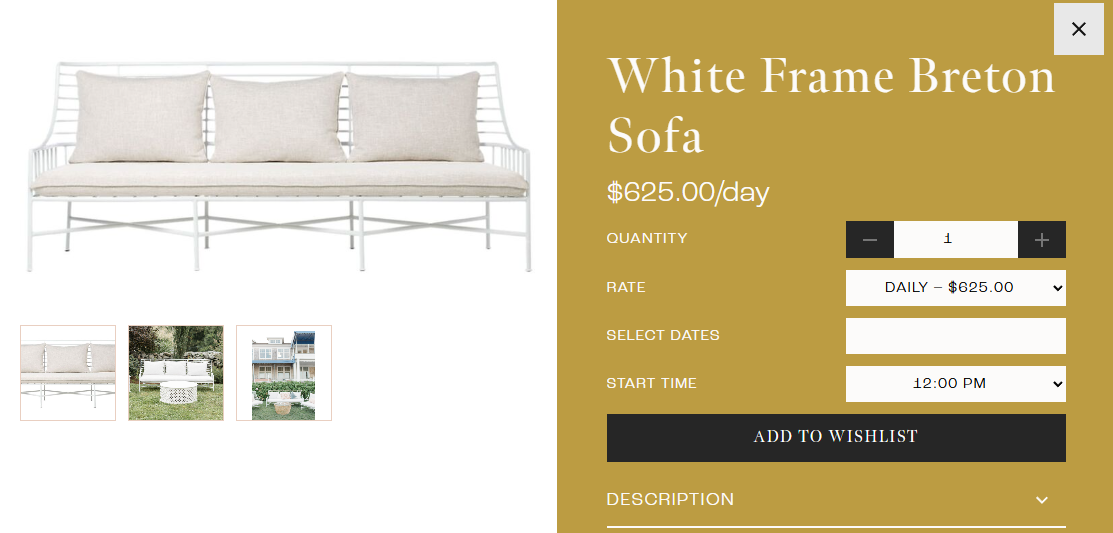
Task: Click the Rate label
Action: [x=626, y=287]
